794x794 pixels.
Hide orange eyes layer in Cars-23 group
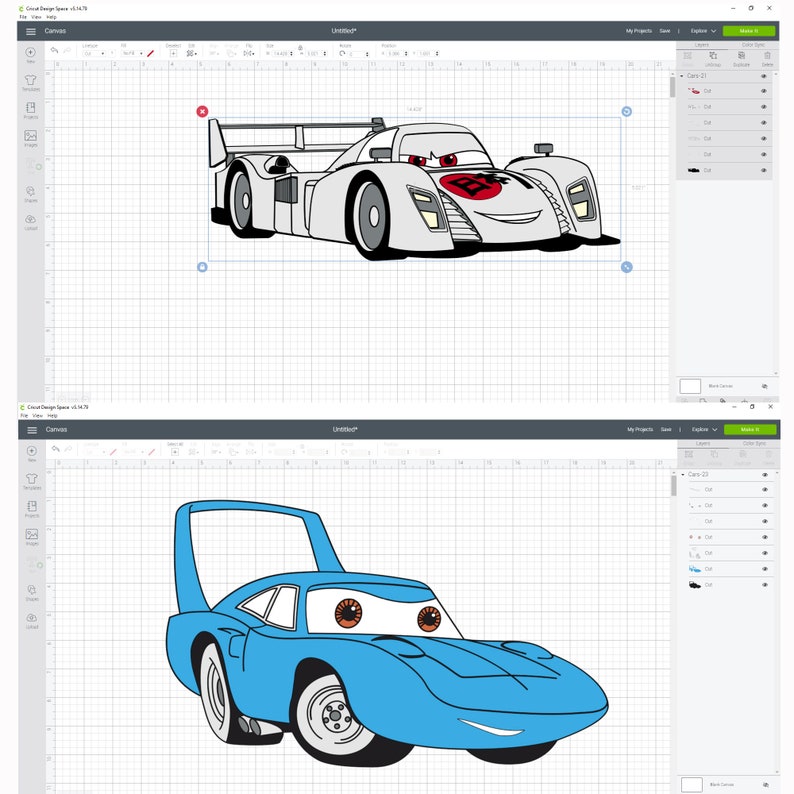click(765, 537)
